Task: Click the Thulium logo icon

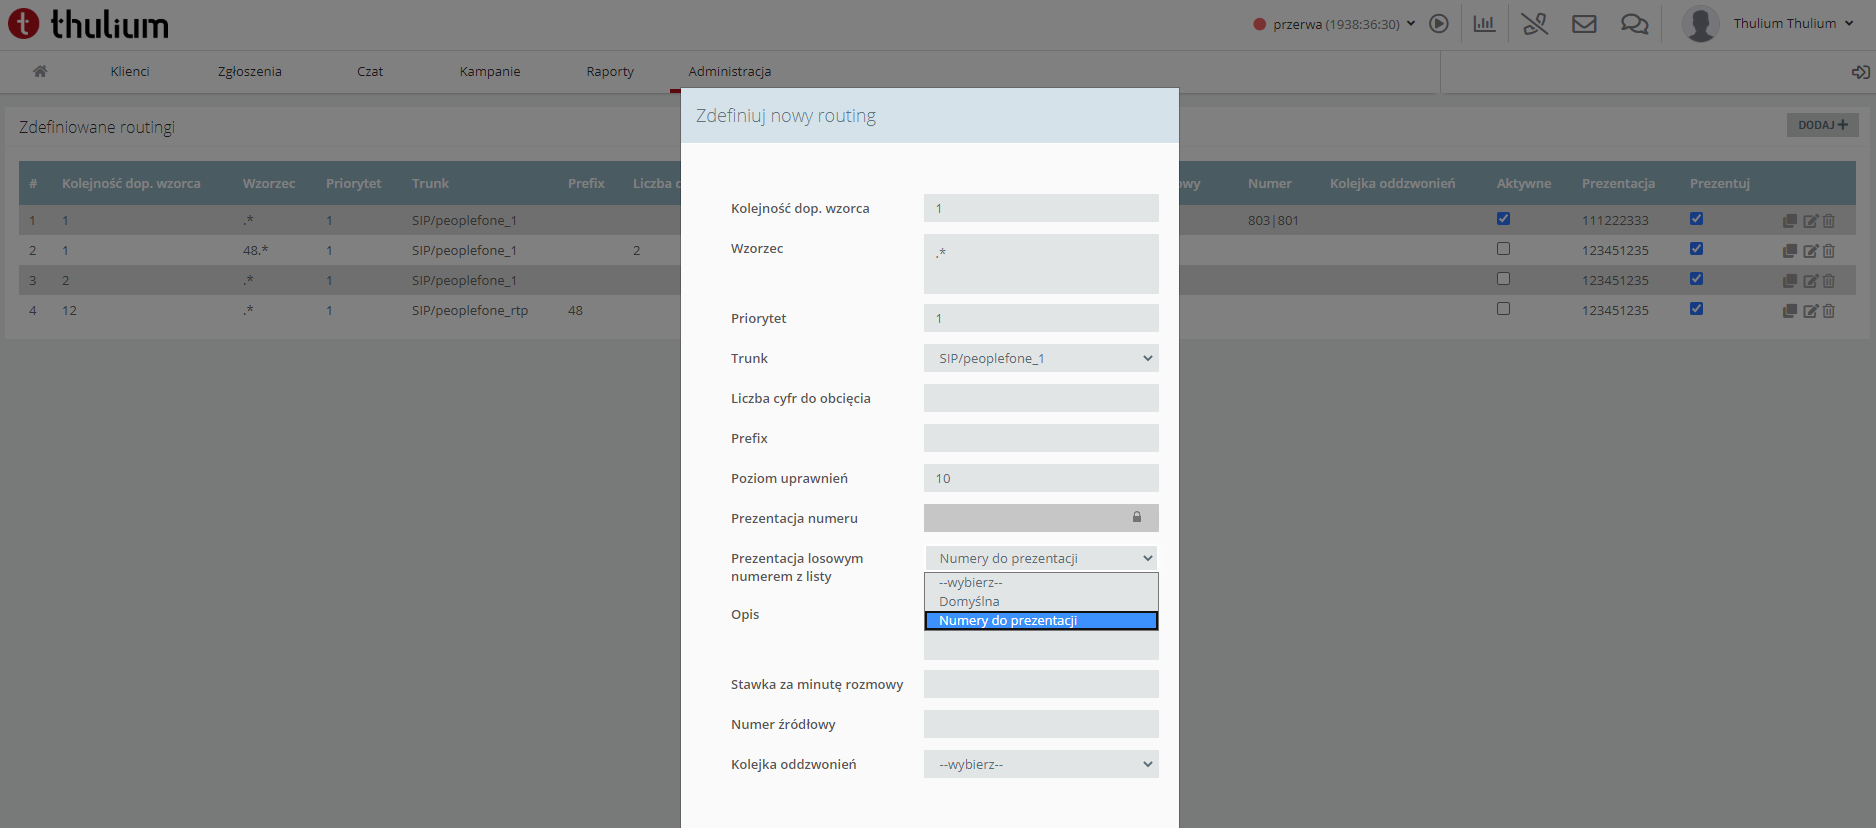Action: coord(23,23)
